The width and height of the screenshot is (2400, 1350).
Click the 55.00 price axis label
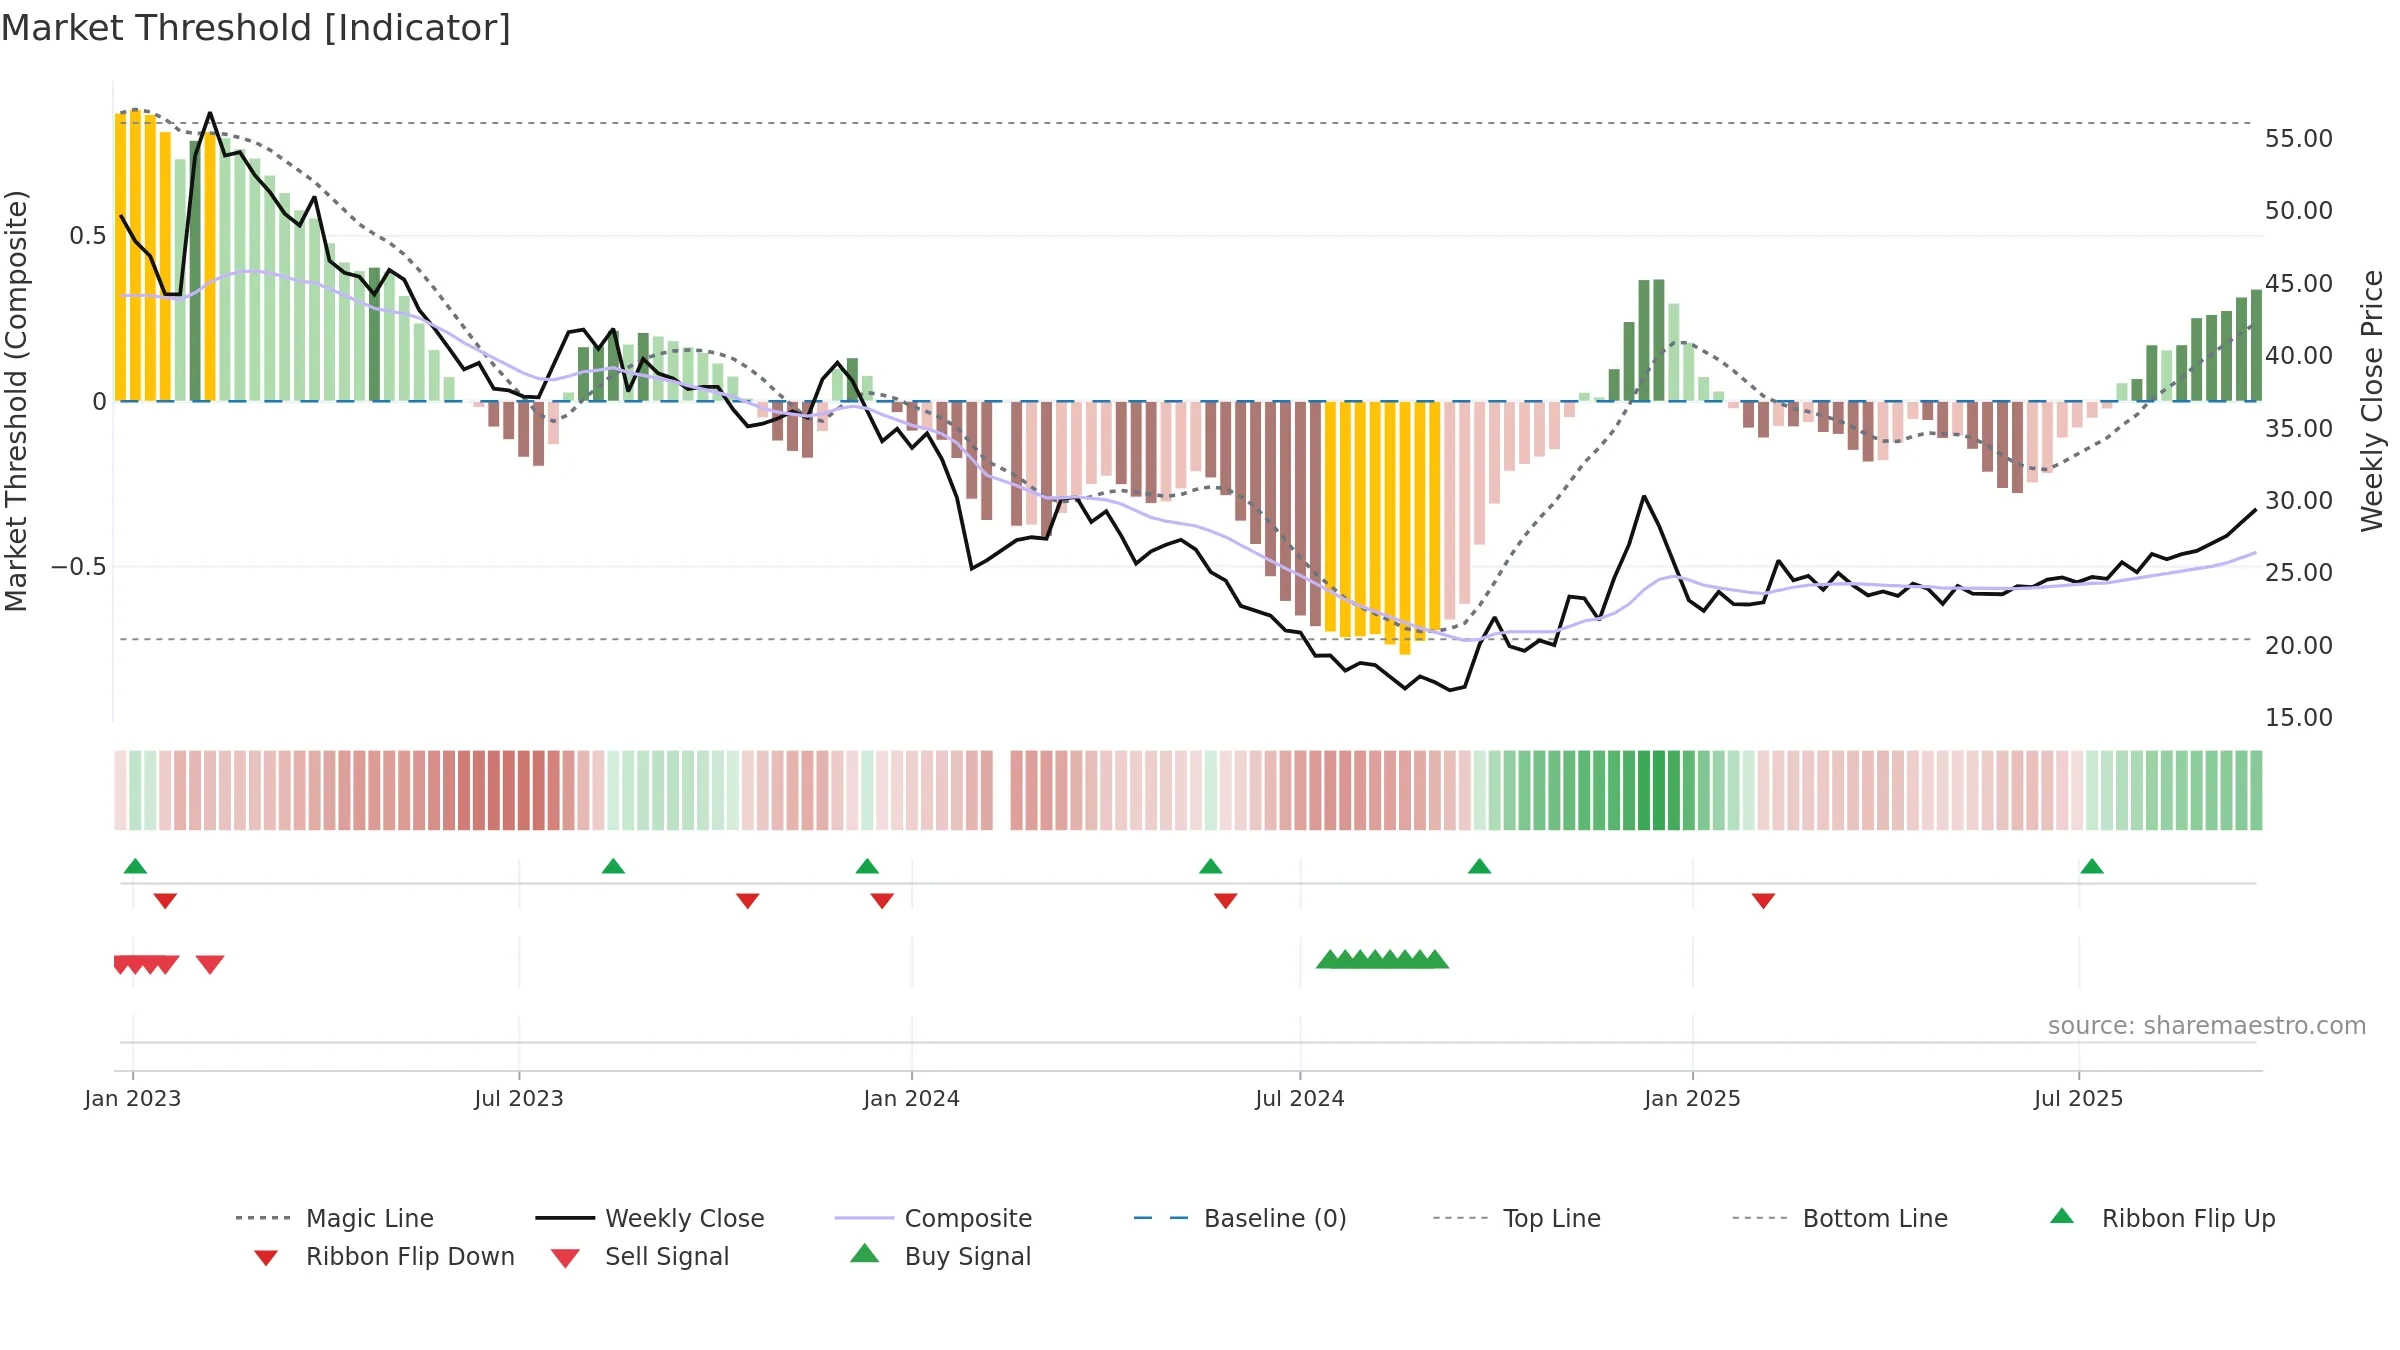(x=2298, y=138)
